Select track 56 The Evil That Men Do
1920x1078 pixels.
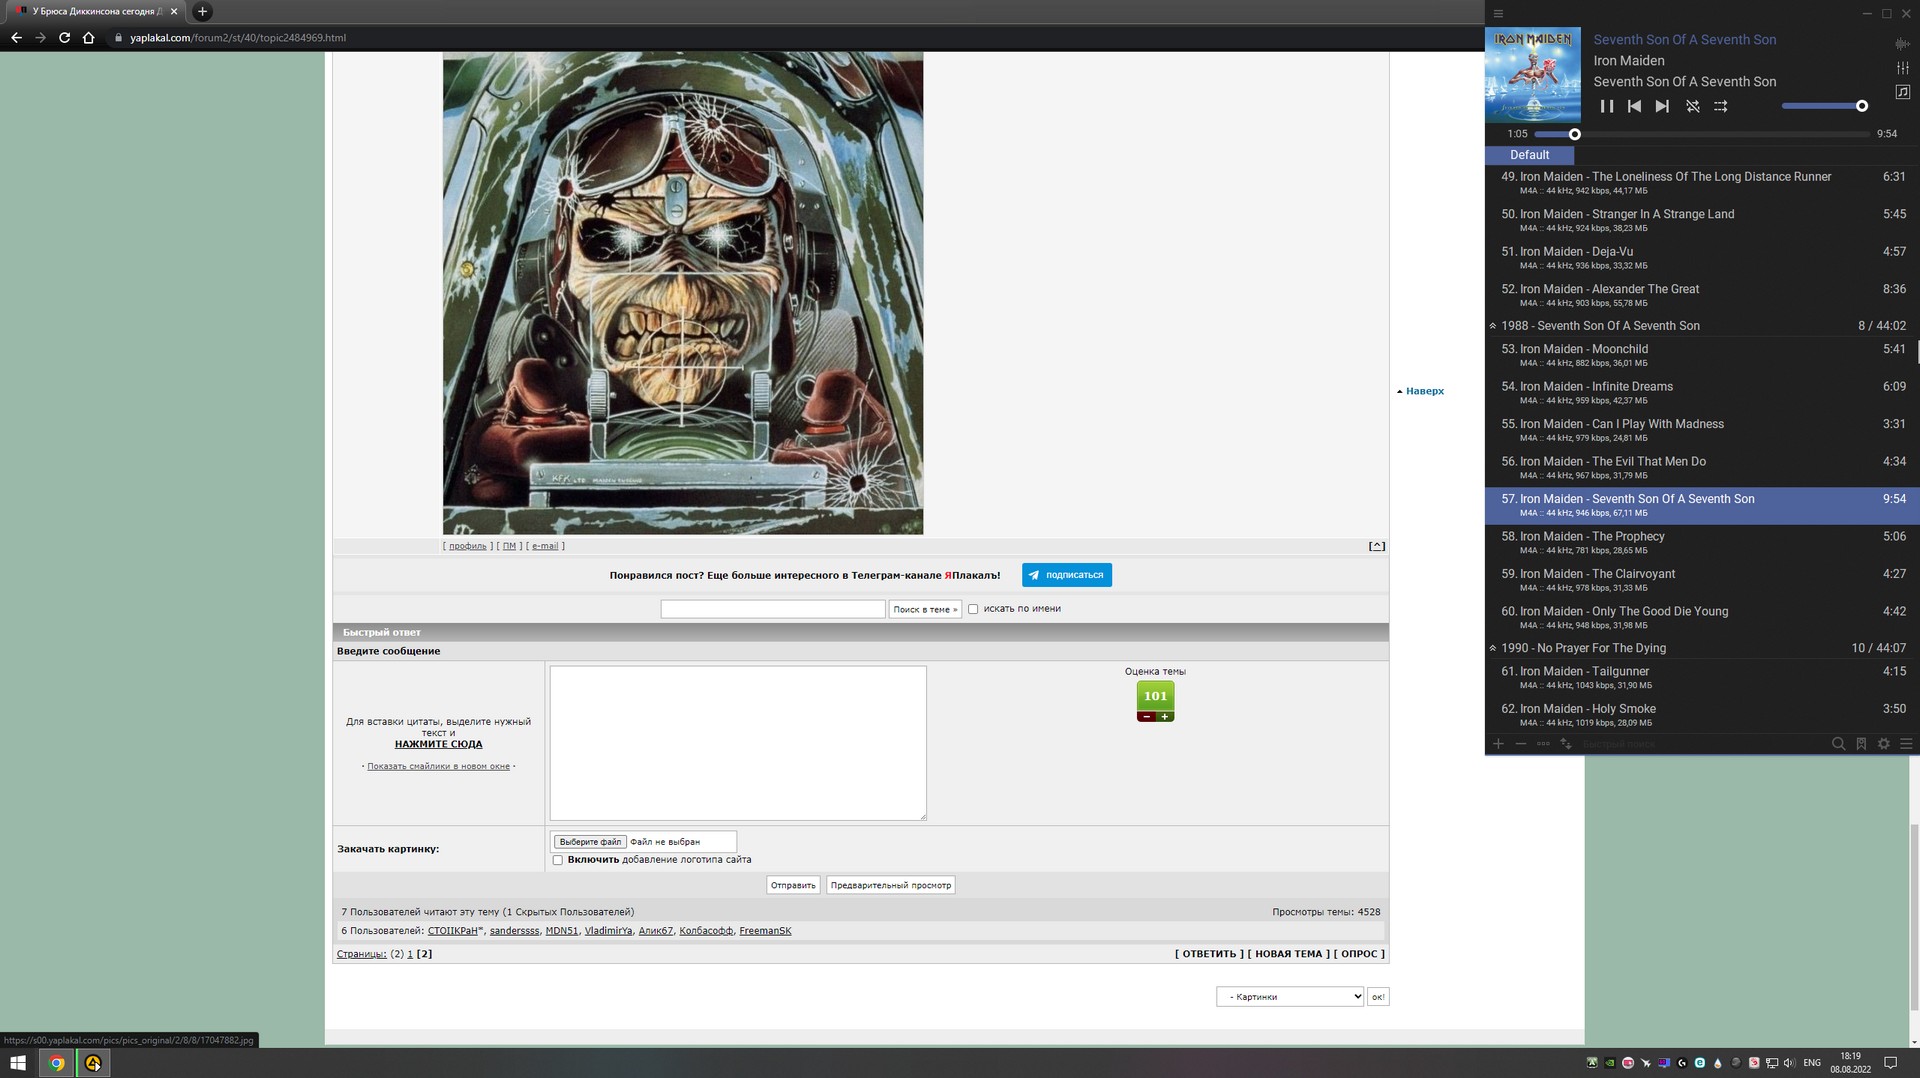click(x=1700, y=468)
